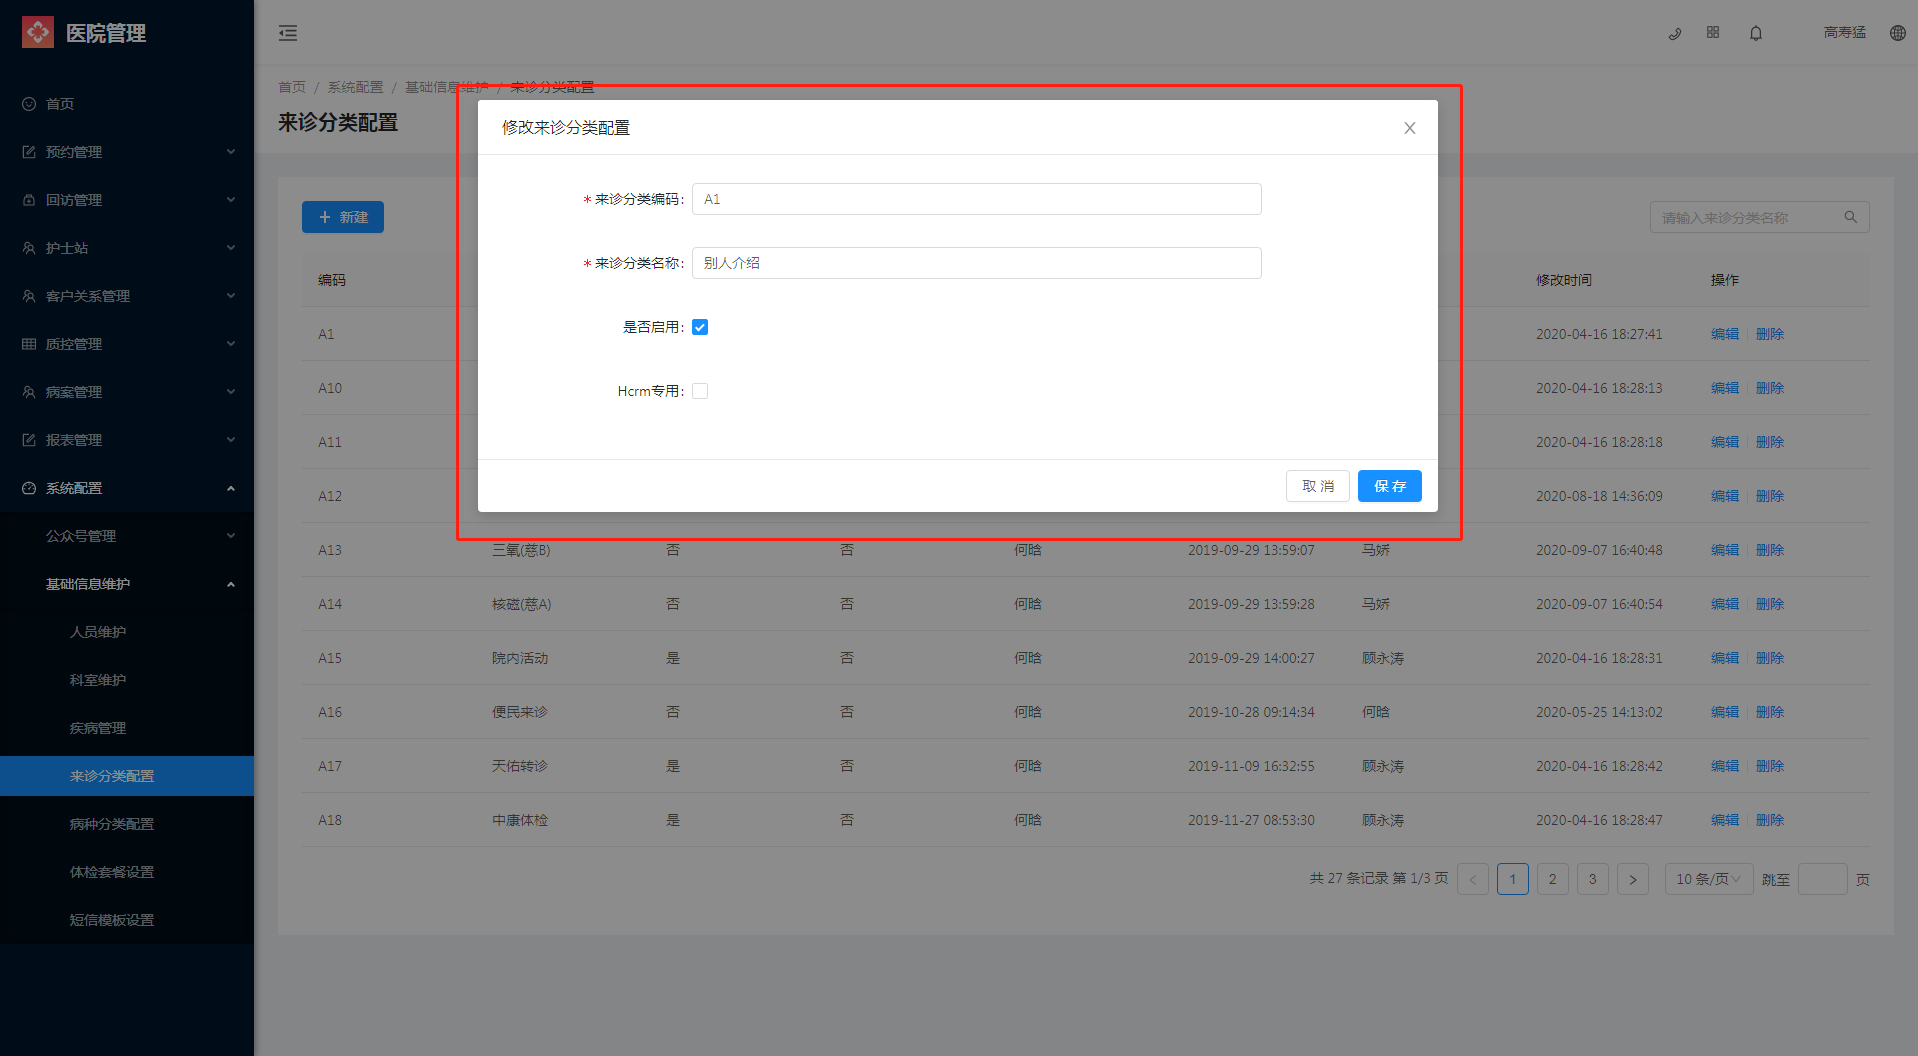Click 编辑 link in the A18 row
Image resolution: width=1918 pixels, height=1056 pixels.
(1724, 820)
